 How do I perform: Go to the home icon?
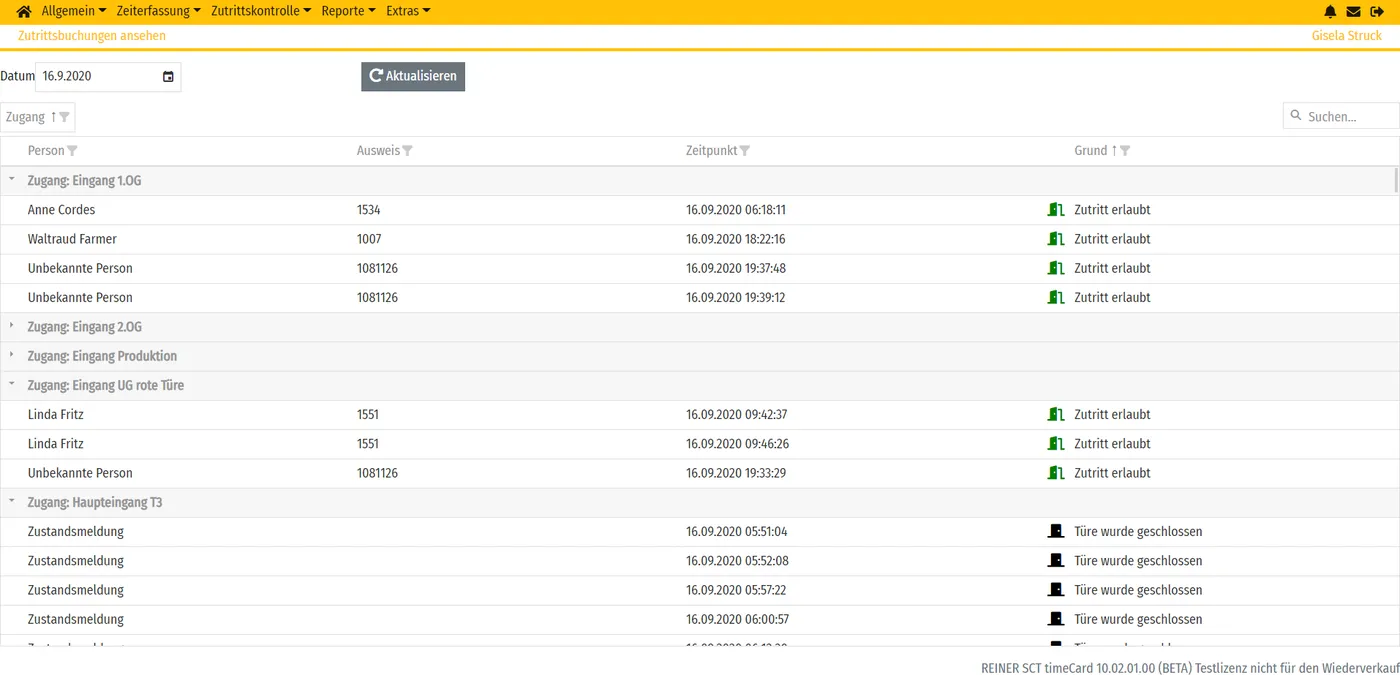(24, 11)
